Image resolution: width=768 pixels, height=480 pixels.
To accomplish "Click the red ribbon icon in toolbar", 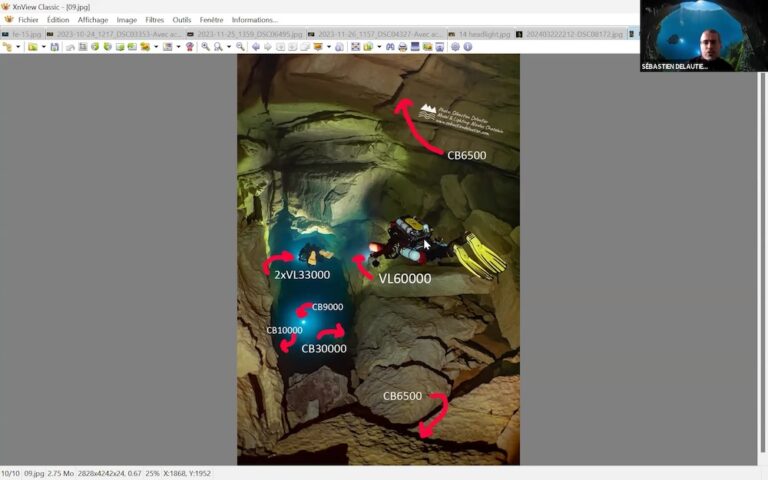I will point(190,47).
